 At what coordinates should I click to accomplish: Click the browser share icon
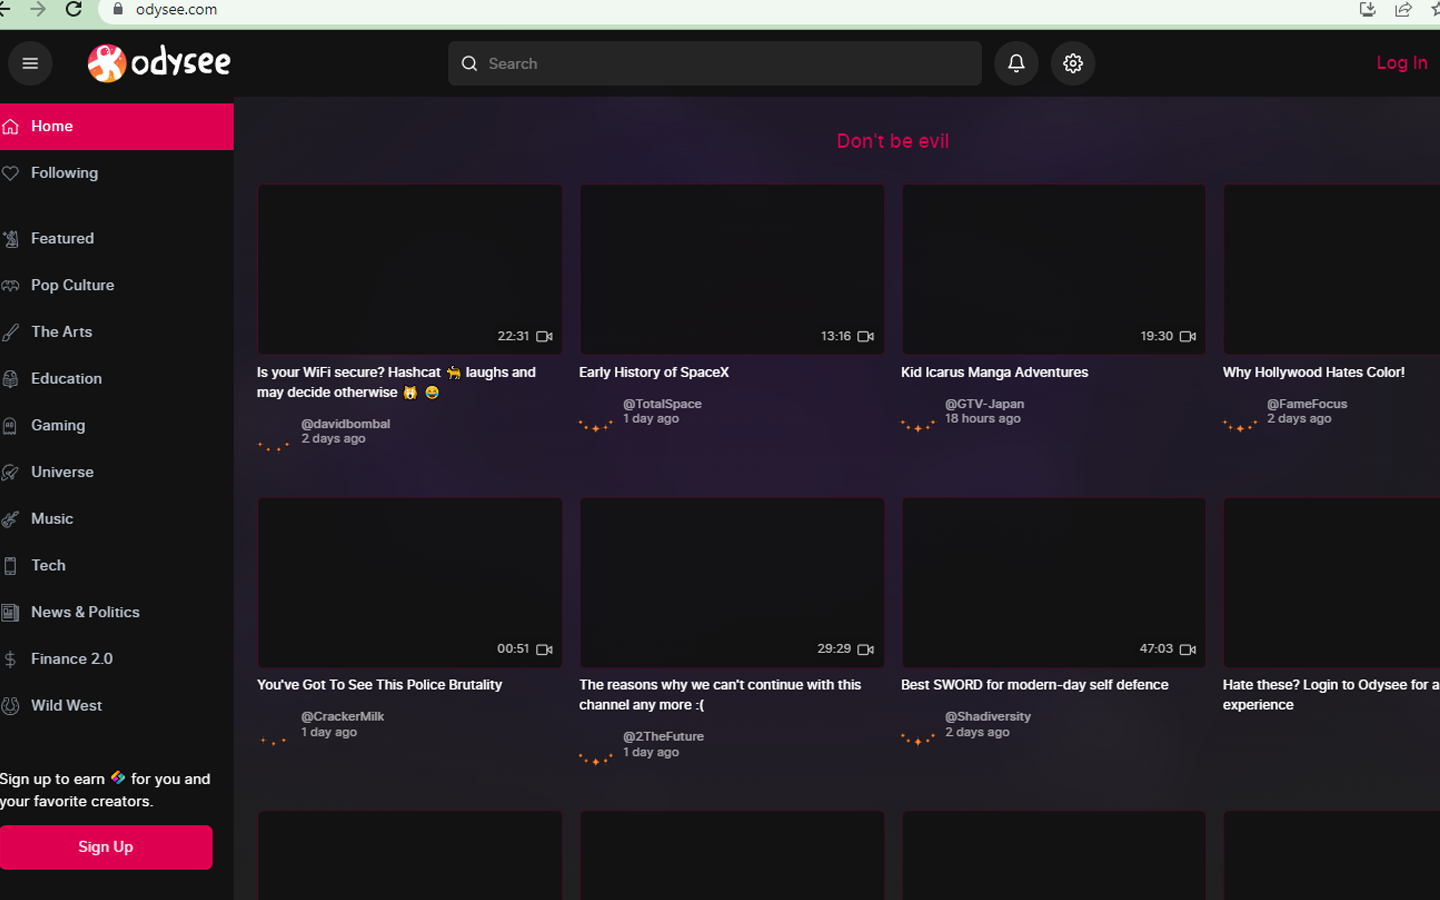1403,9
